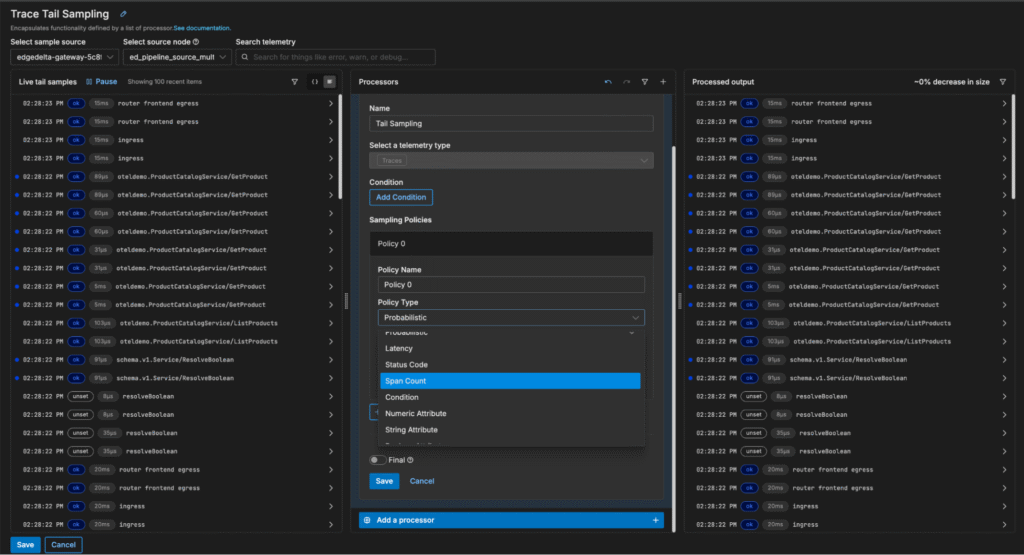
Task: Click the filter icon in Processors header
Action: [x=645, y=82]
